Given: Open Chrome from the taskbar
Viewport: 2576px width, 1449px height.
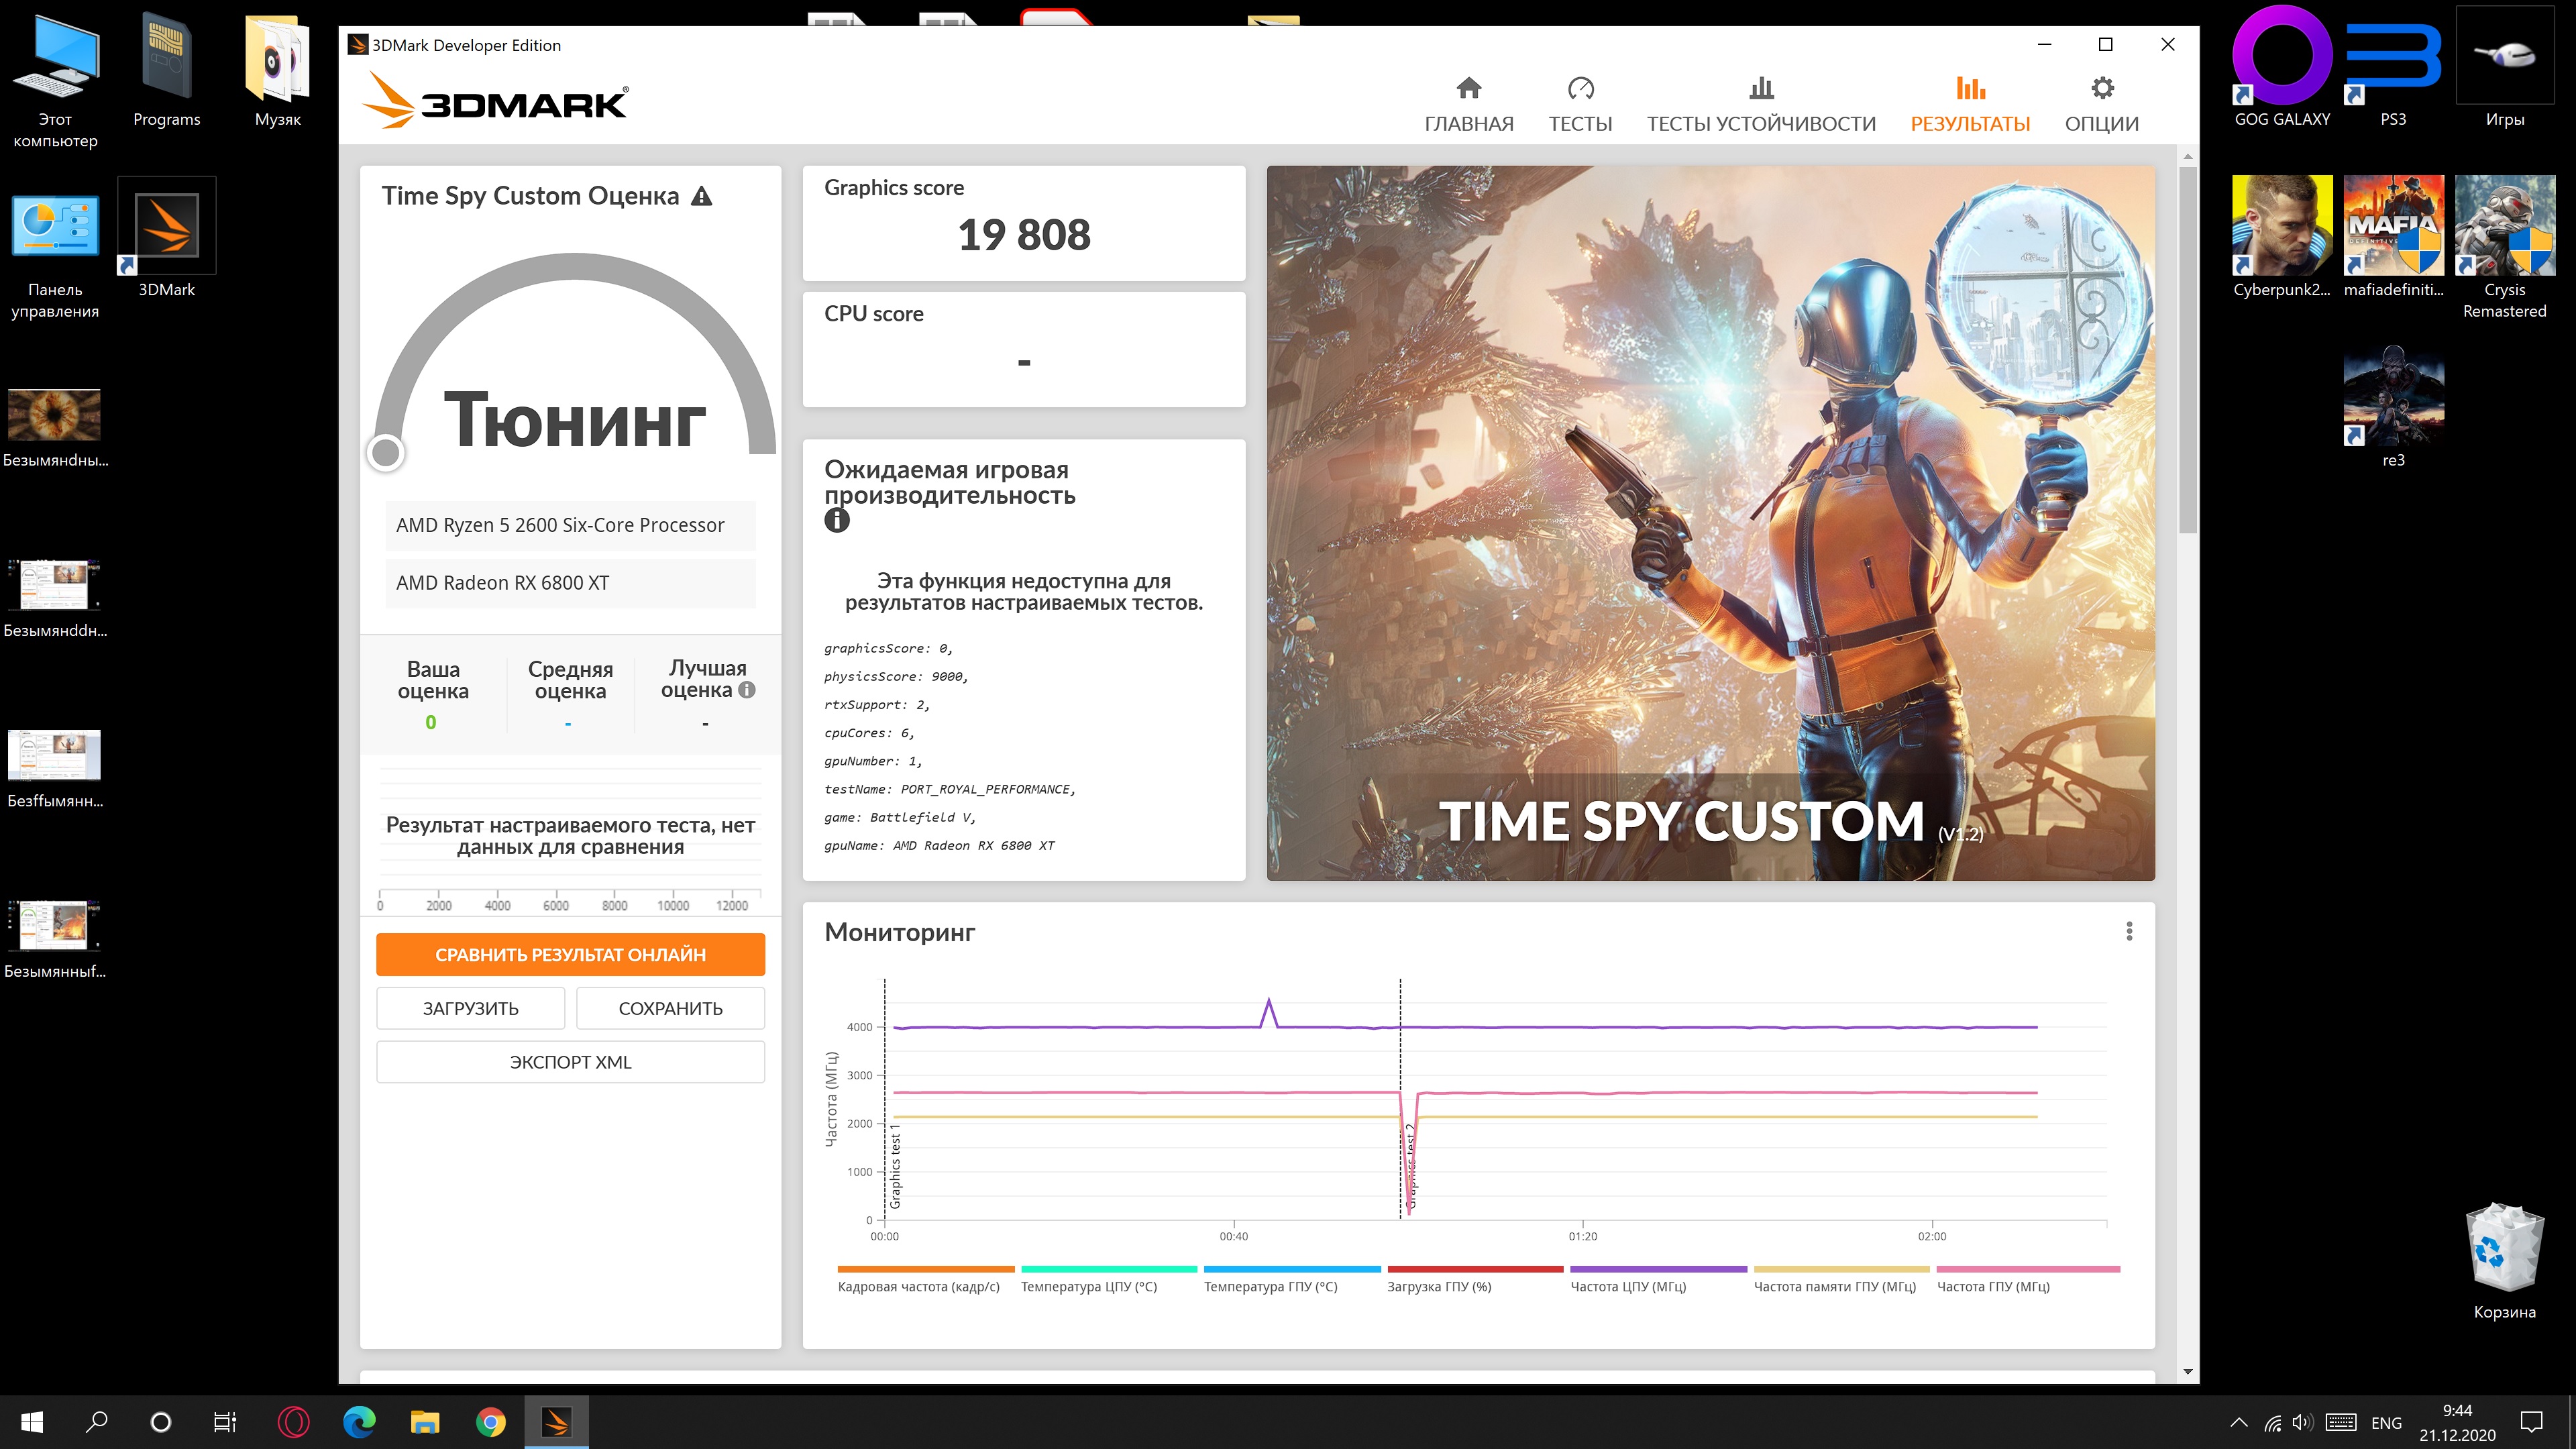Looking at the screenshot, I should 490,1421.
